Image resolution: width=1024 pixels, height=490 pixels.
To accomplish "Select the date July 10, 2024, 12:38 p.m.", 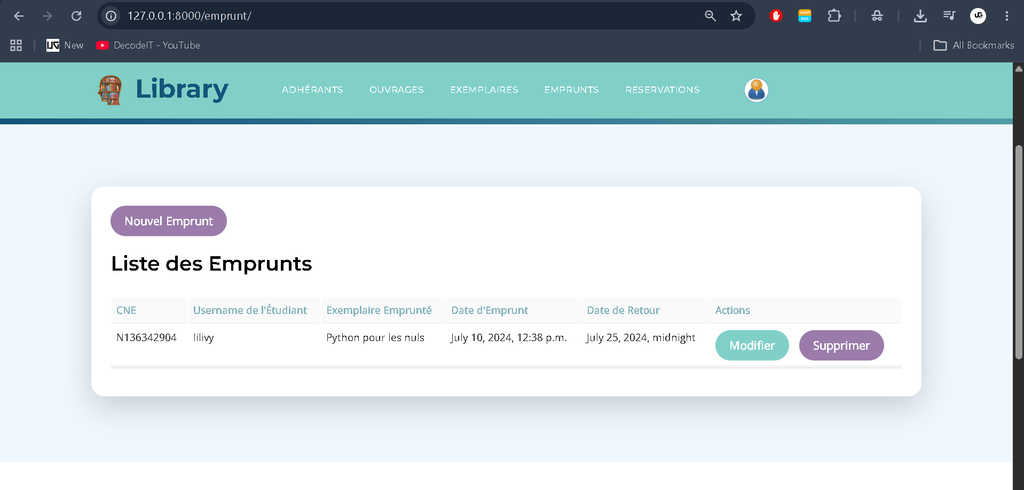I will [509, 338].
